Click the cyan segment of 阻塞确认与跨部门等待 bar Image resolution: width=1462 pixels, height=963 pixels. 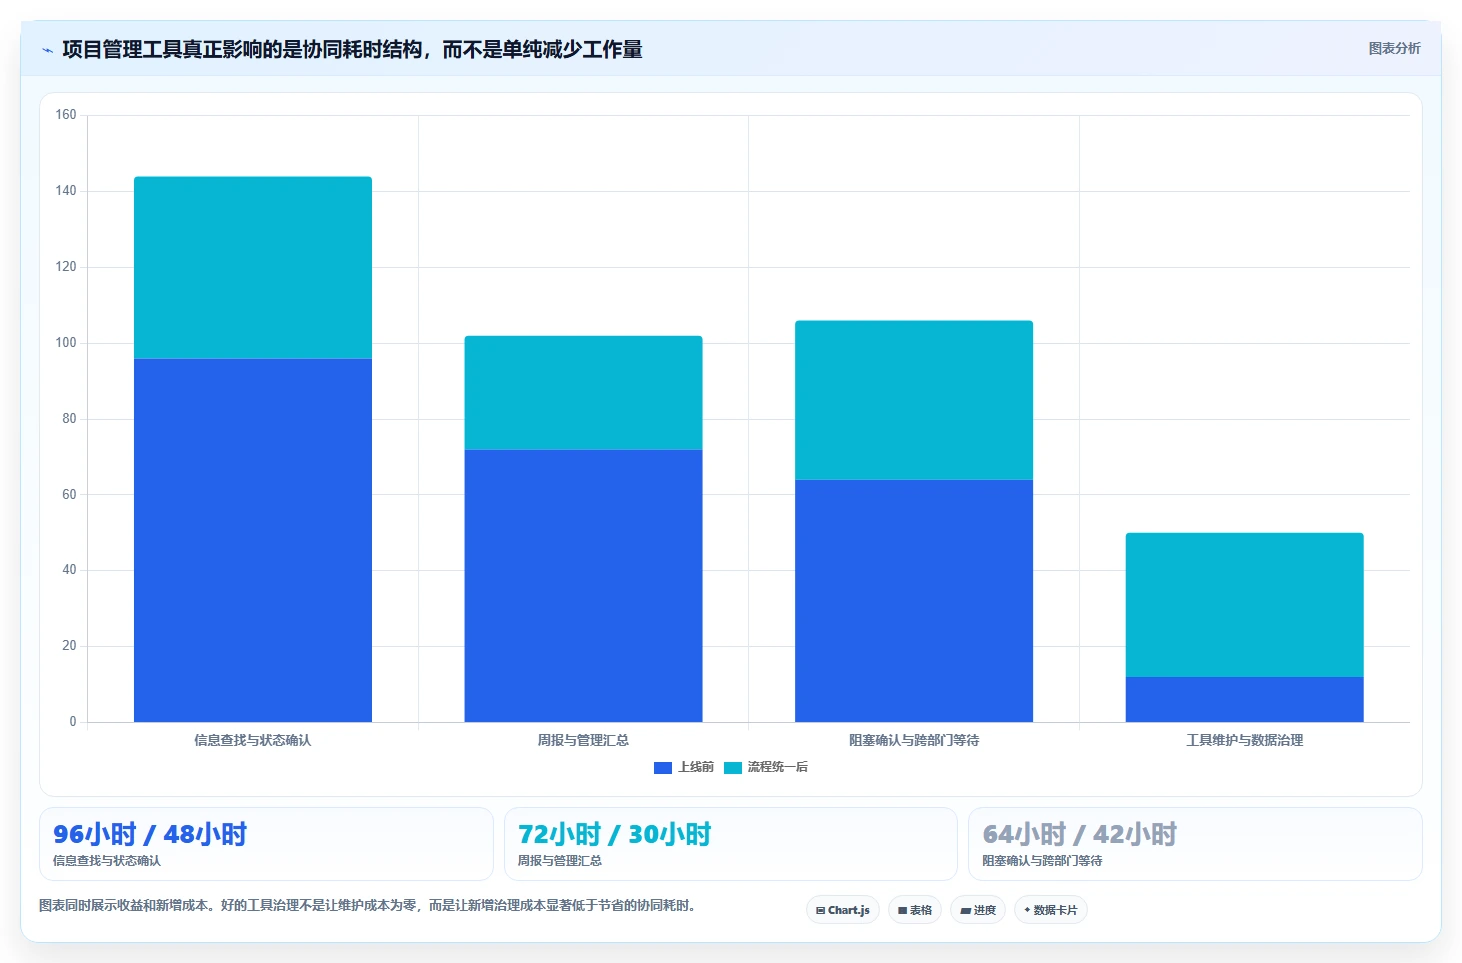click(x=914, y=400)
